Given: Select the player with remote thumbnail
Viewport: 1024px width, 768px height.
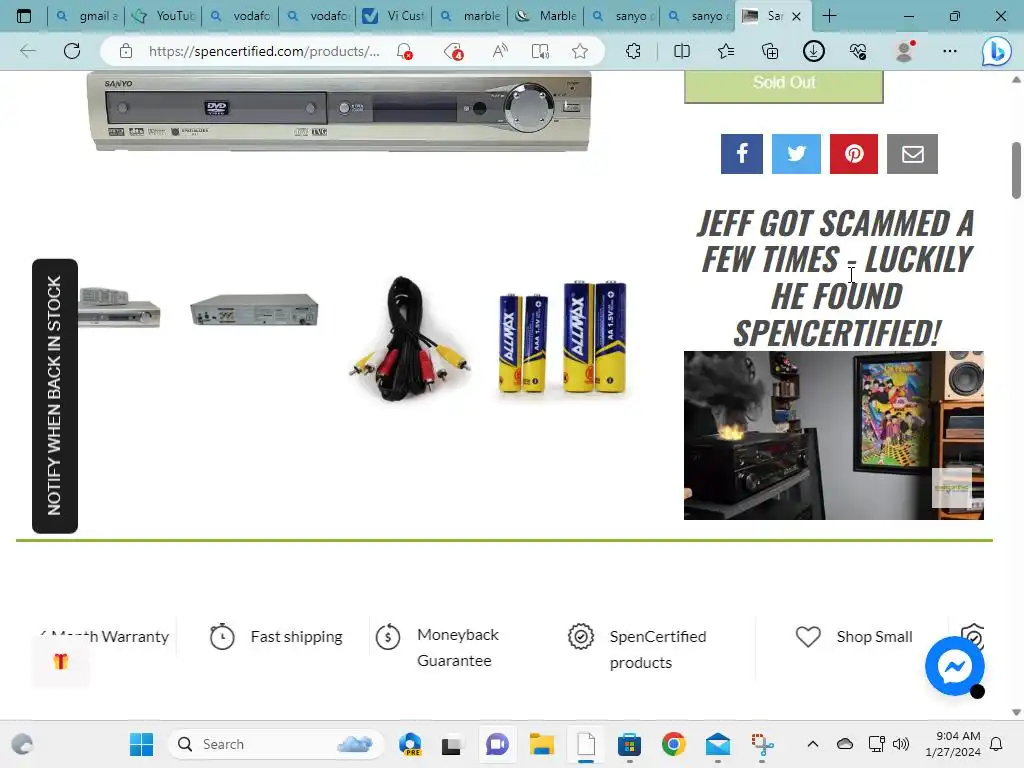Looking at the screenshot, I should [x=119, y=307].
